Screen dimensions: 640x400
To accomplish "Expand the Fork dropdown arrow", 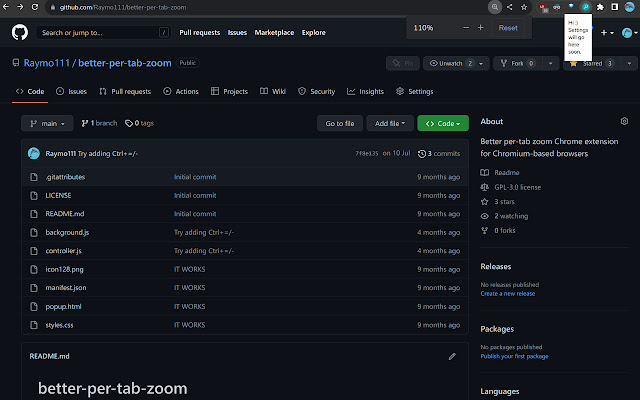I will 550,63.
